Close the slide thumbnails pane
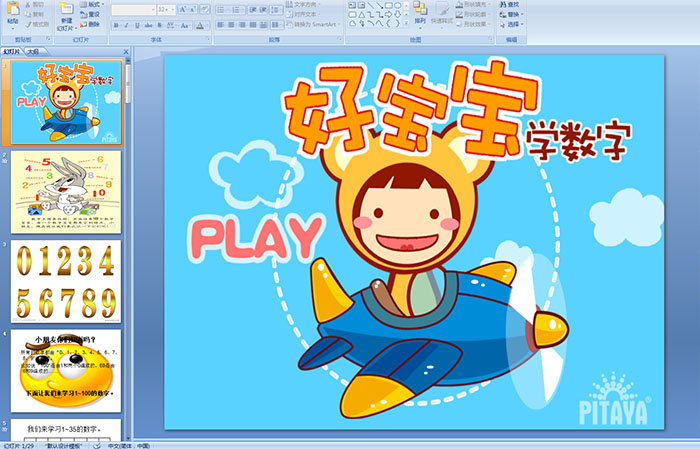 coord(126,52)
